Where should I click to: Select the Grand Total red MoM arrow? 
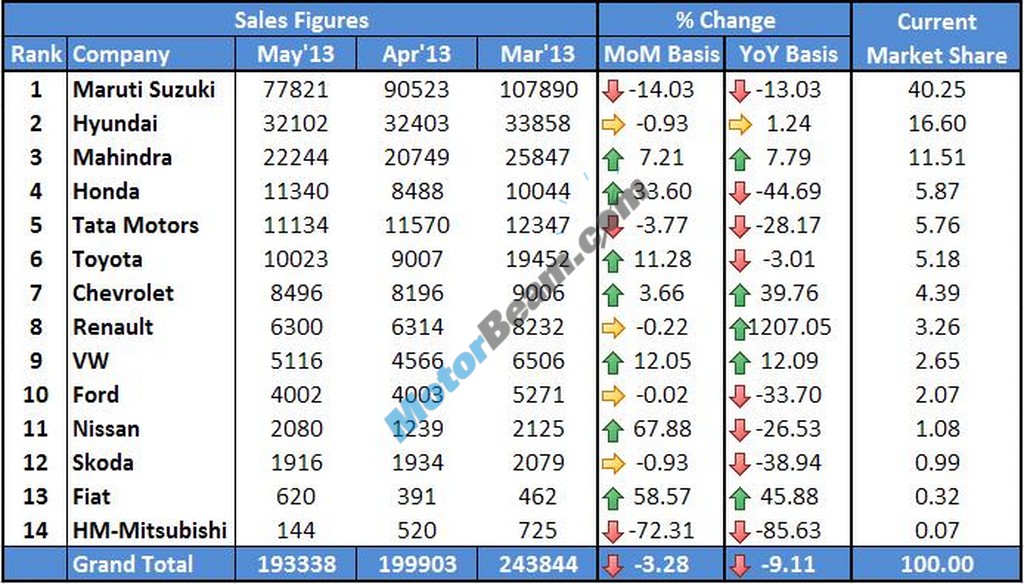click(x=613, y=565)
